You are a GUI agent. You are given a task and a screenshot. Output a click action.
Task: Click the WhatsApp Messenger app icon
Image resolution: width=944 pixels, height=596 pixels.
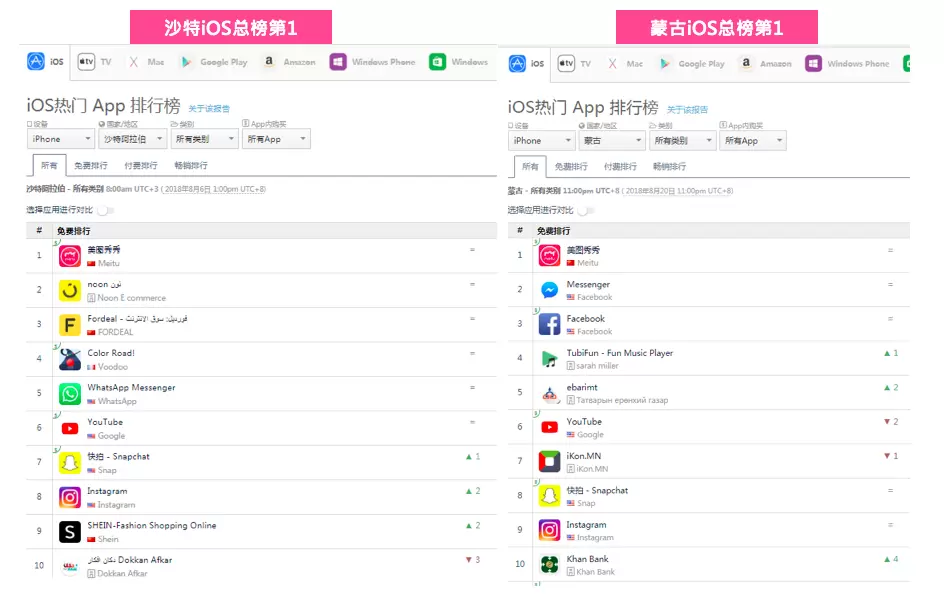point(70,394)
